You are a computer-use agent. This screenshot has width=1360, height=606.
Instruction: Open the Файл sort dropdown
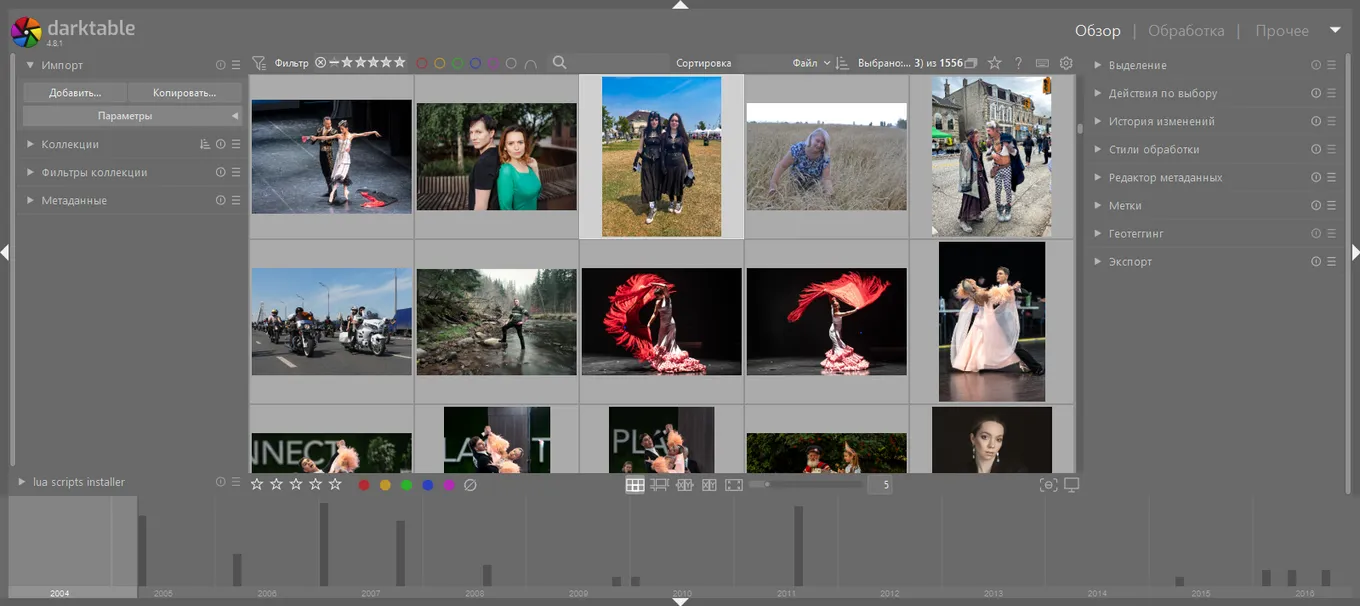click(811, 63)
